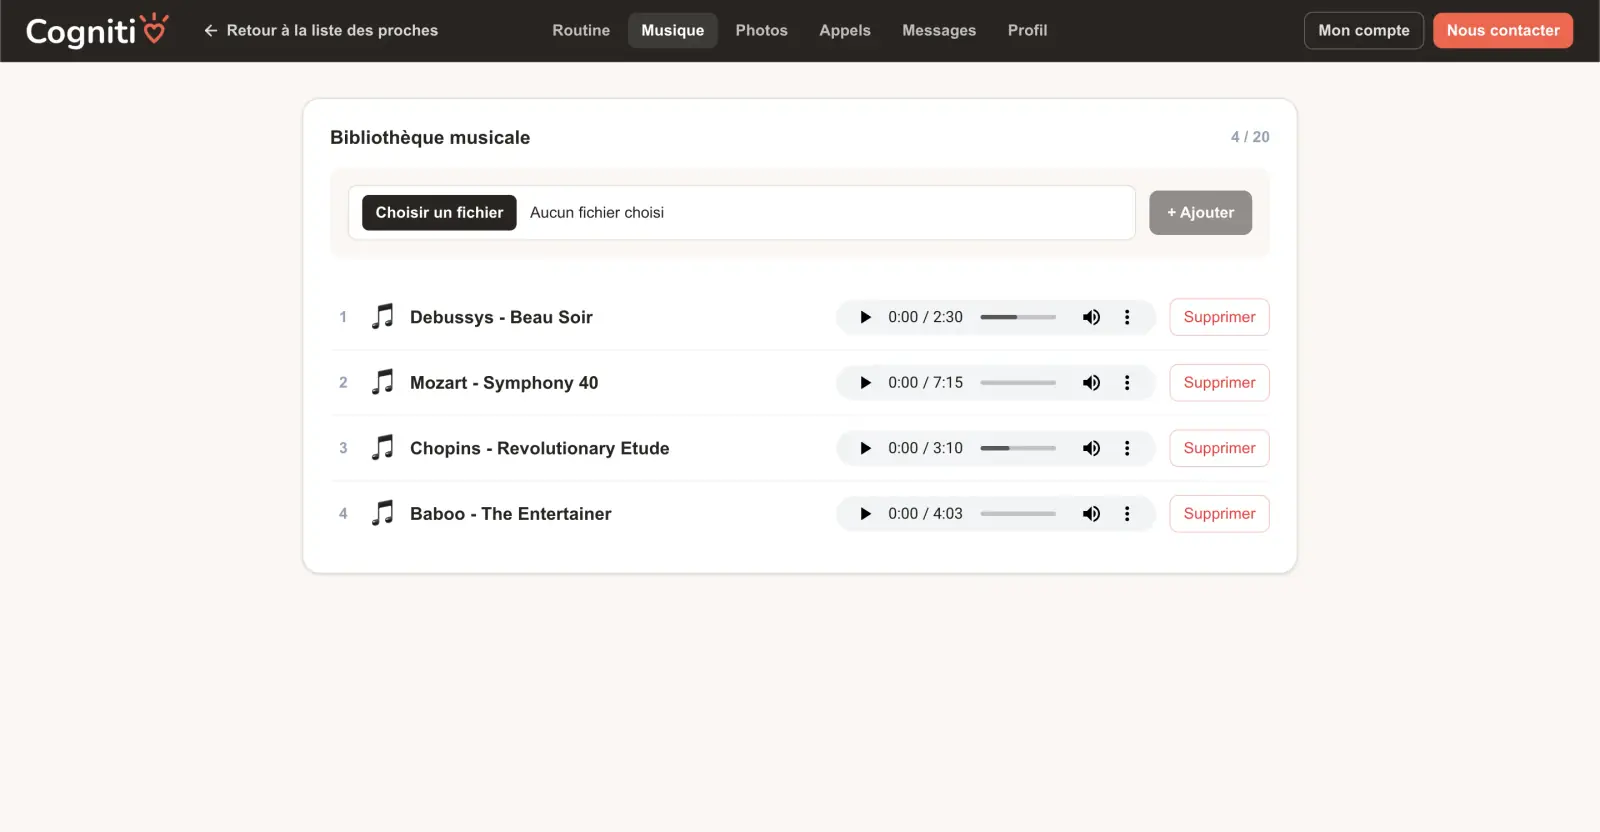Open more options for Mozart - Symphony 40 player
The image size is (1600, 832).
(x=1127, y=383)
